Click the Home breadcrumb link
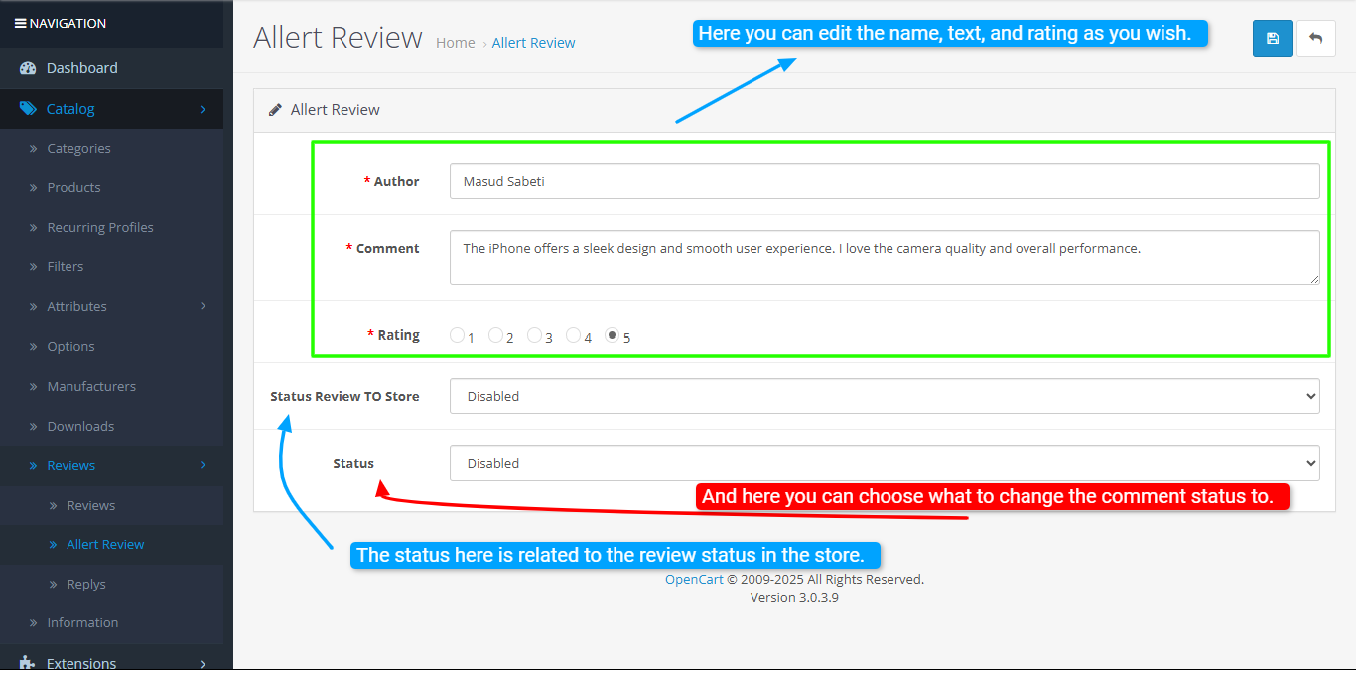 tap(455, 43)
